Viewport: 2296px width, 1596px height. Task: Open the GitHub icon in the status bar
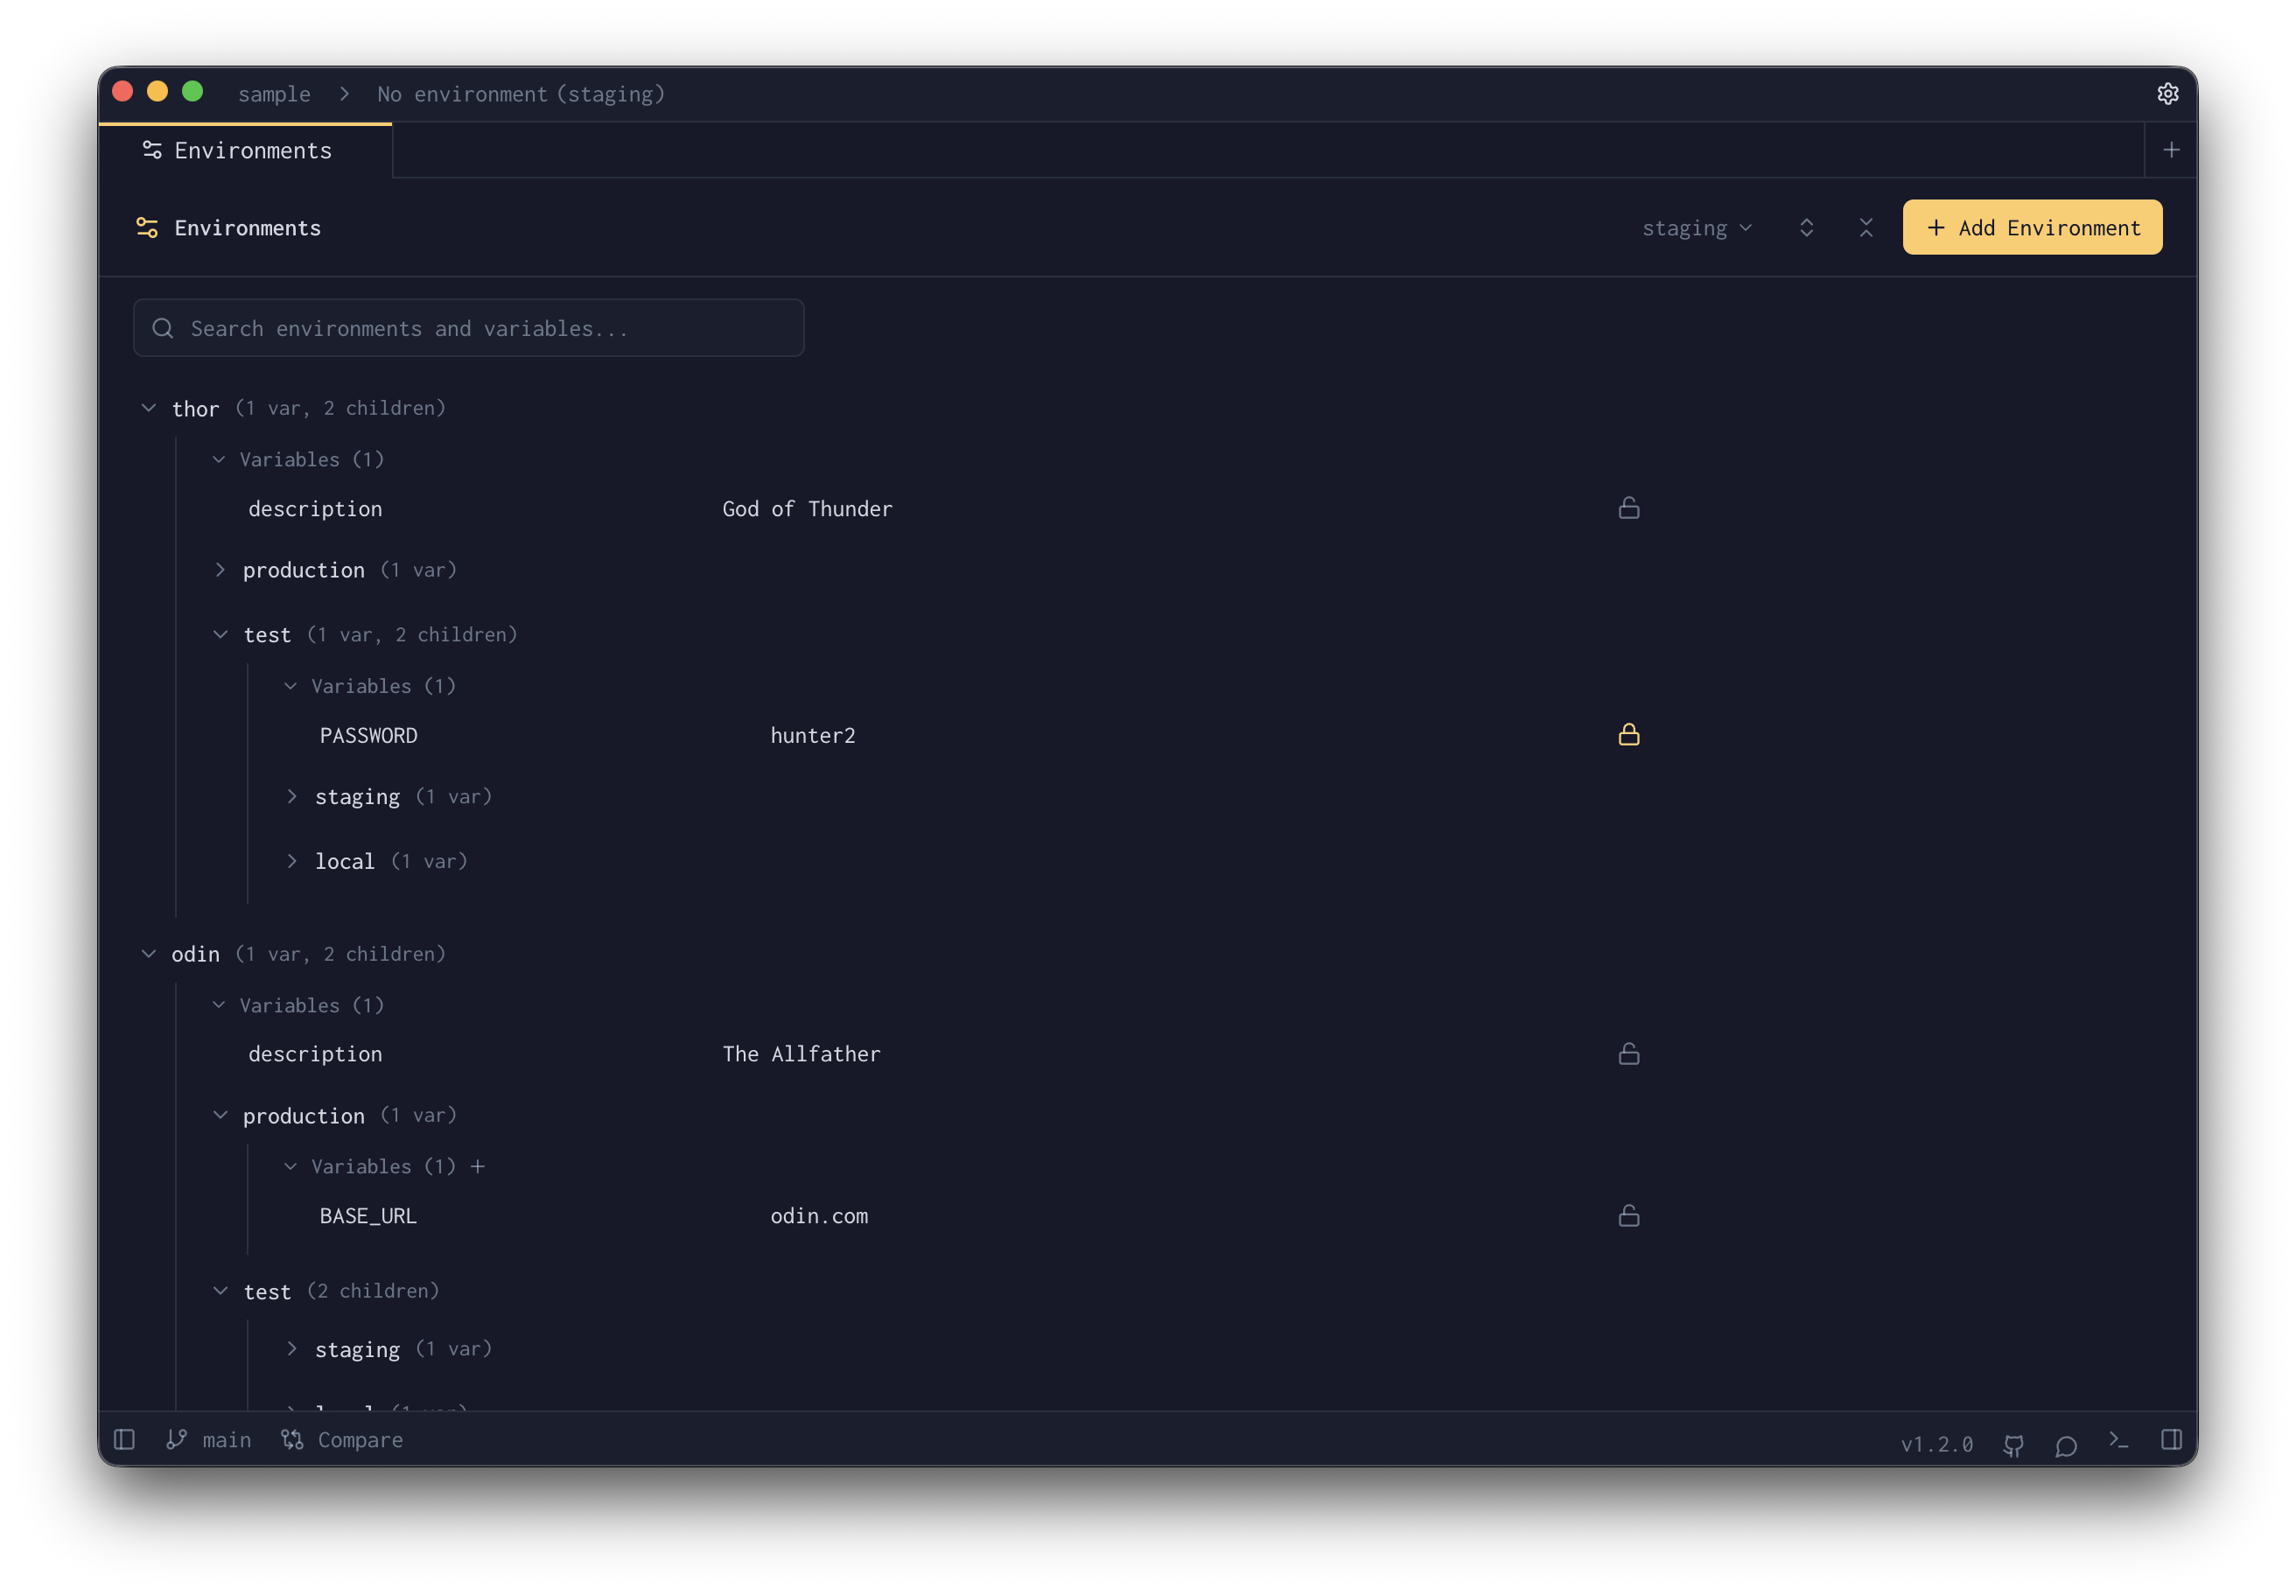(x=2013, y=1444)
